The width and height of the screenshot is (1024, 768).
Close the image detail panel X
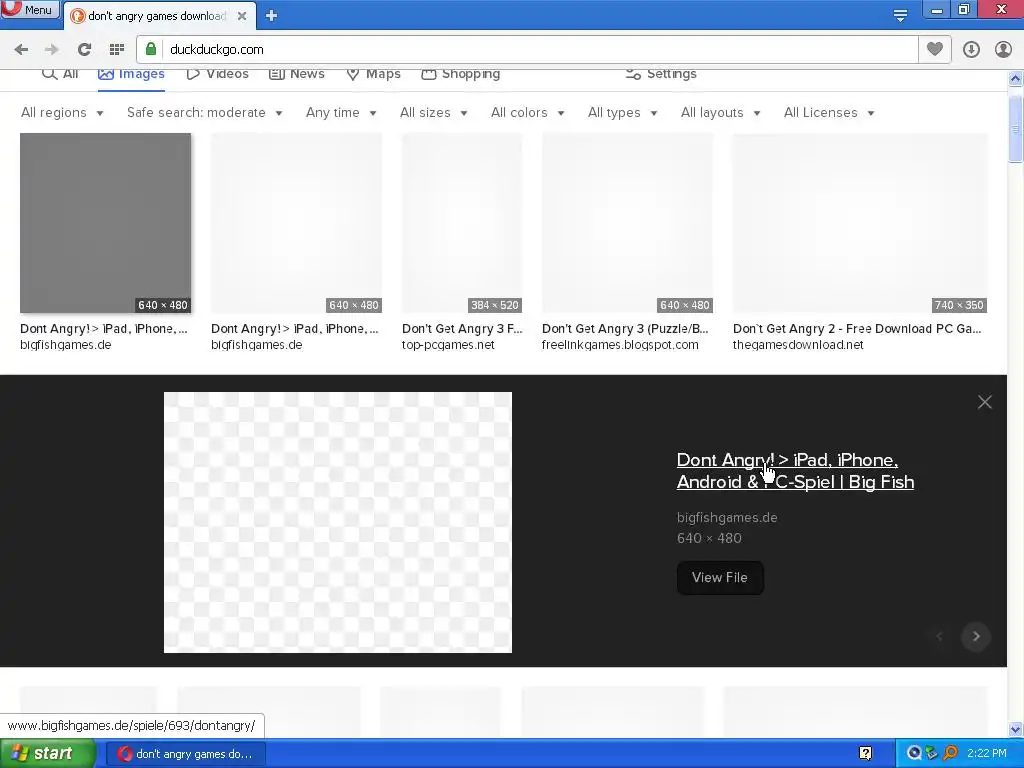(x=985, y=402)
